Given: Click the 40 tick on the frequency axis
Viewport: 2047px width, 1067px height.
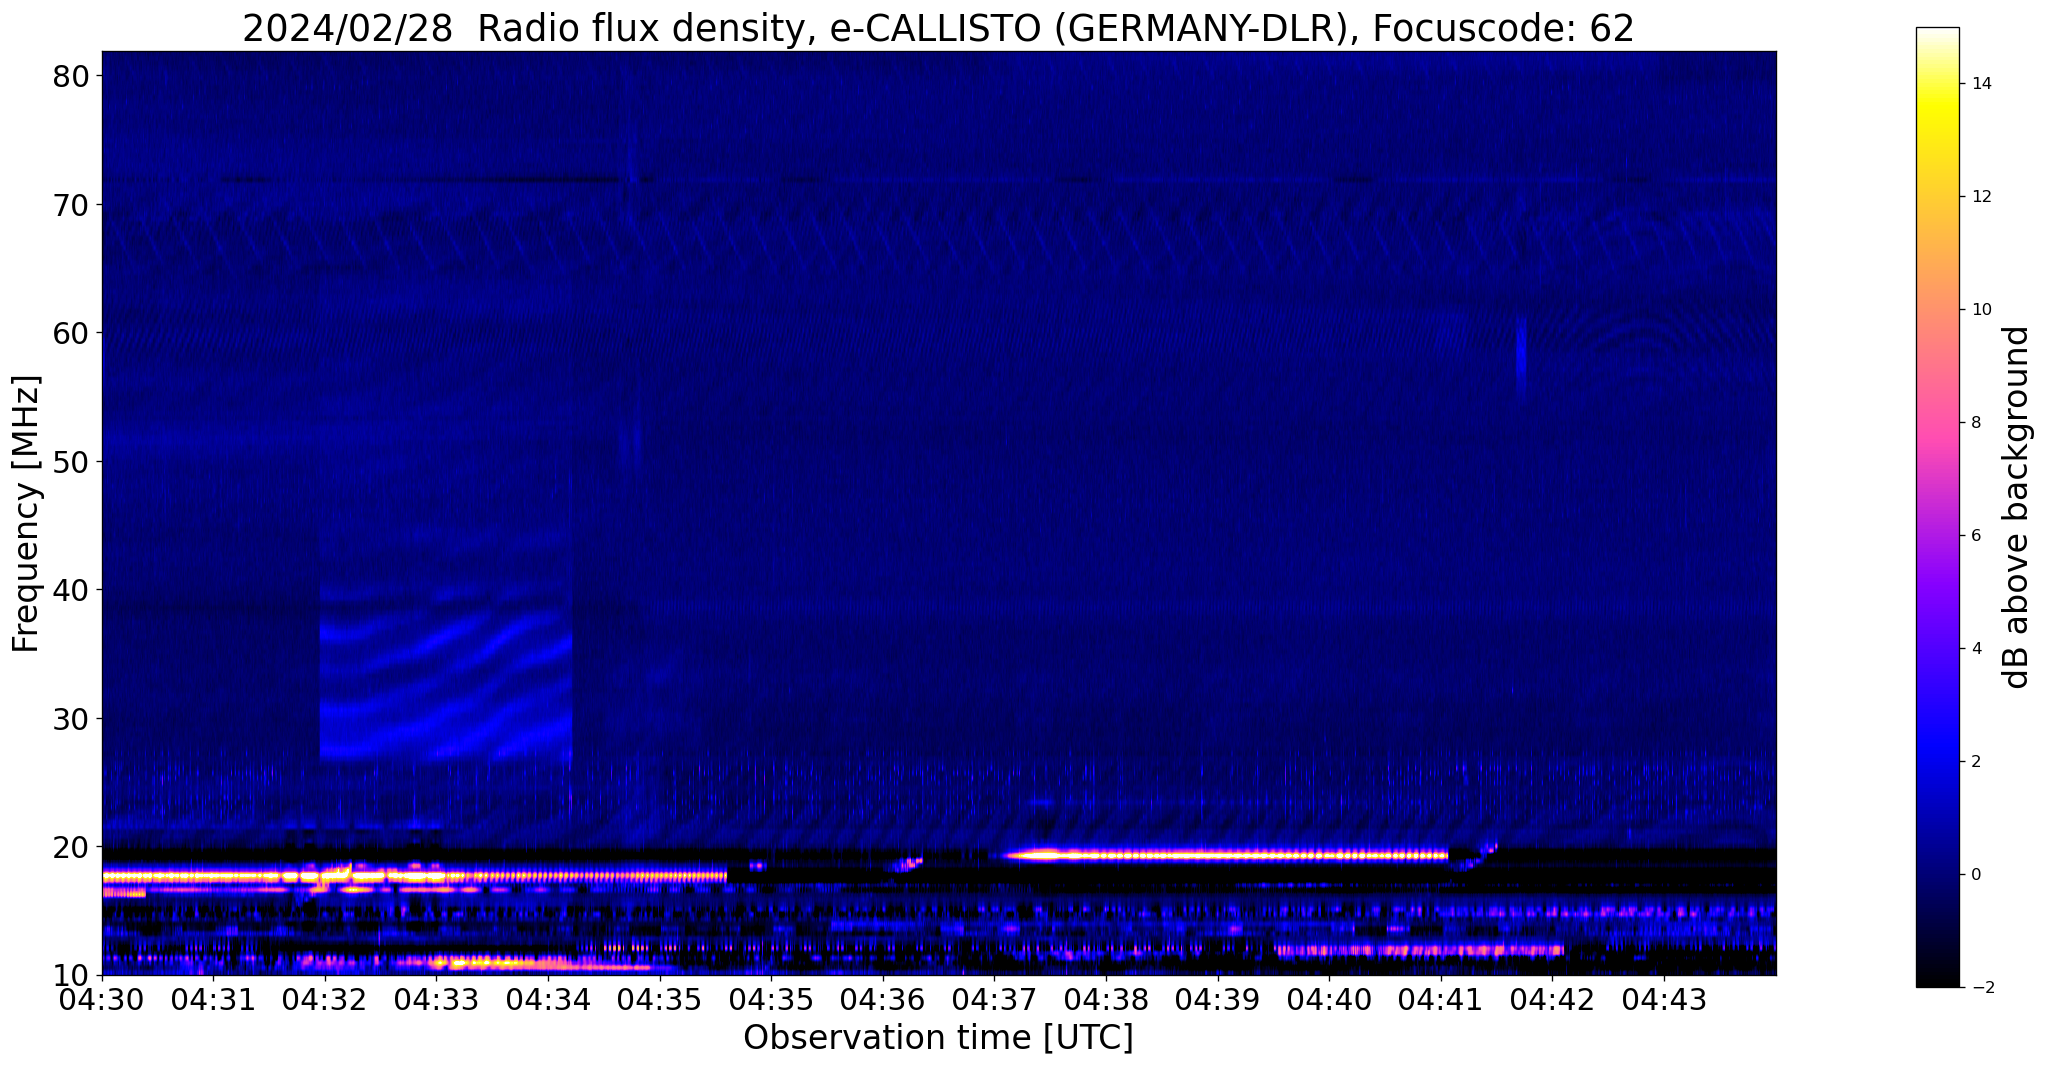Looking at the screenshot, I should (x=72, y=590).
